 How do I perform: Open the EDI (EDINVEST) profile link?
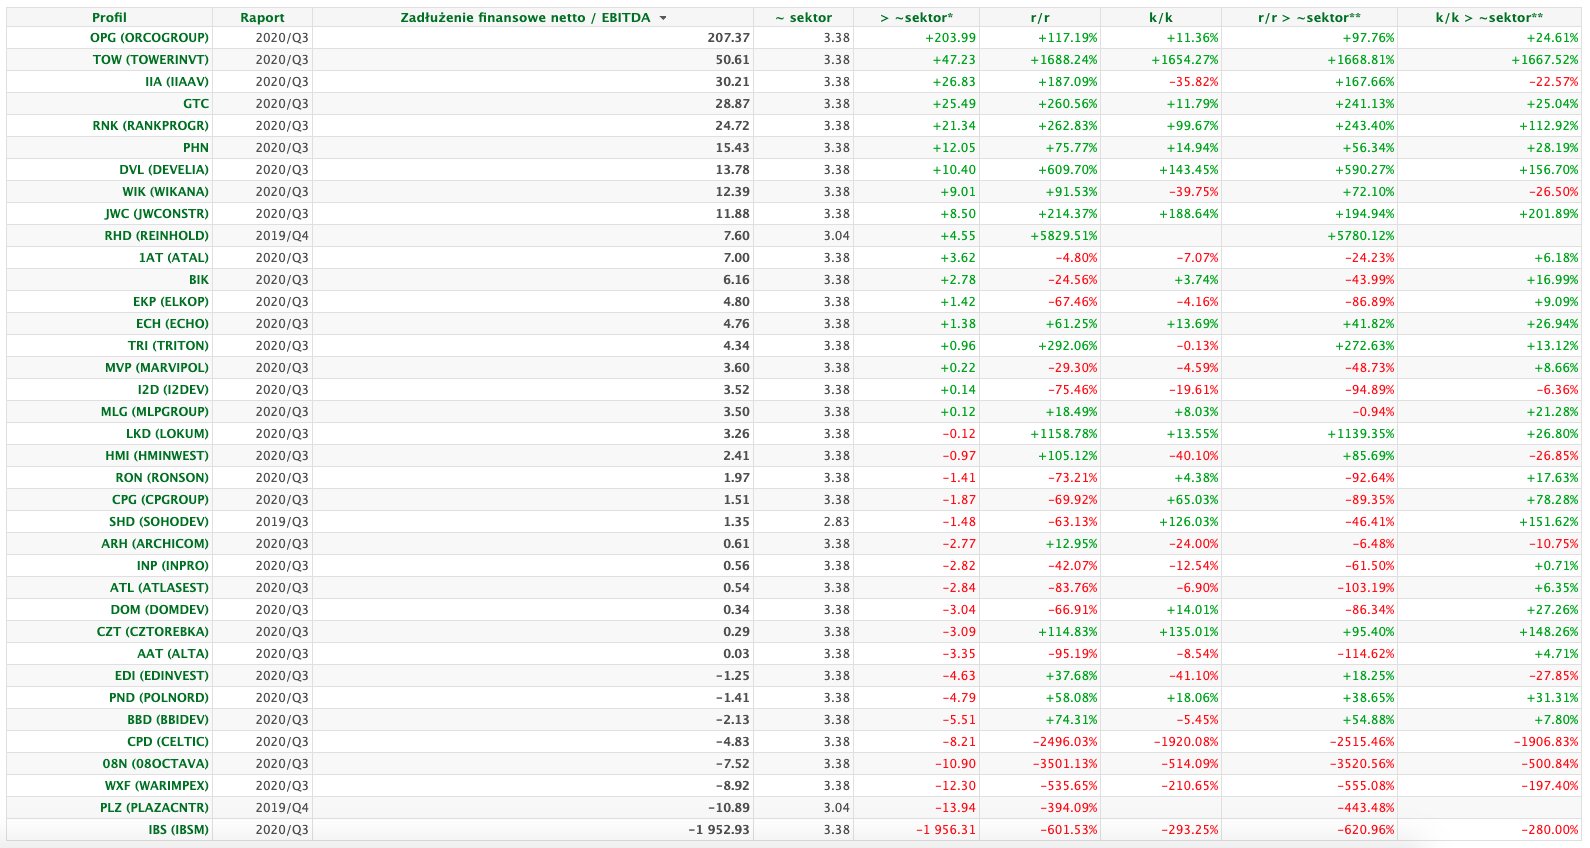coord(162,675)
